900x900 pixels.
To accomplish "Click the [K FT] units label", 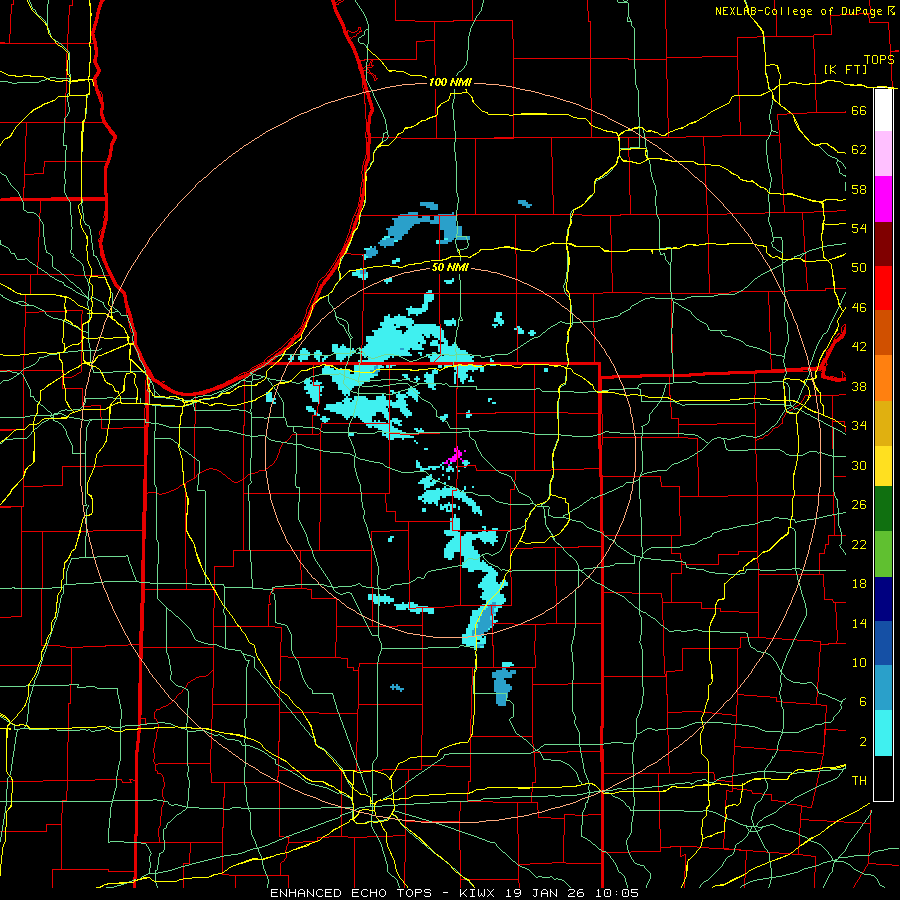I will 845,69.
